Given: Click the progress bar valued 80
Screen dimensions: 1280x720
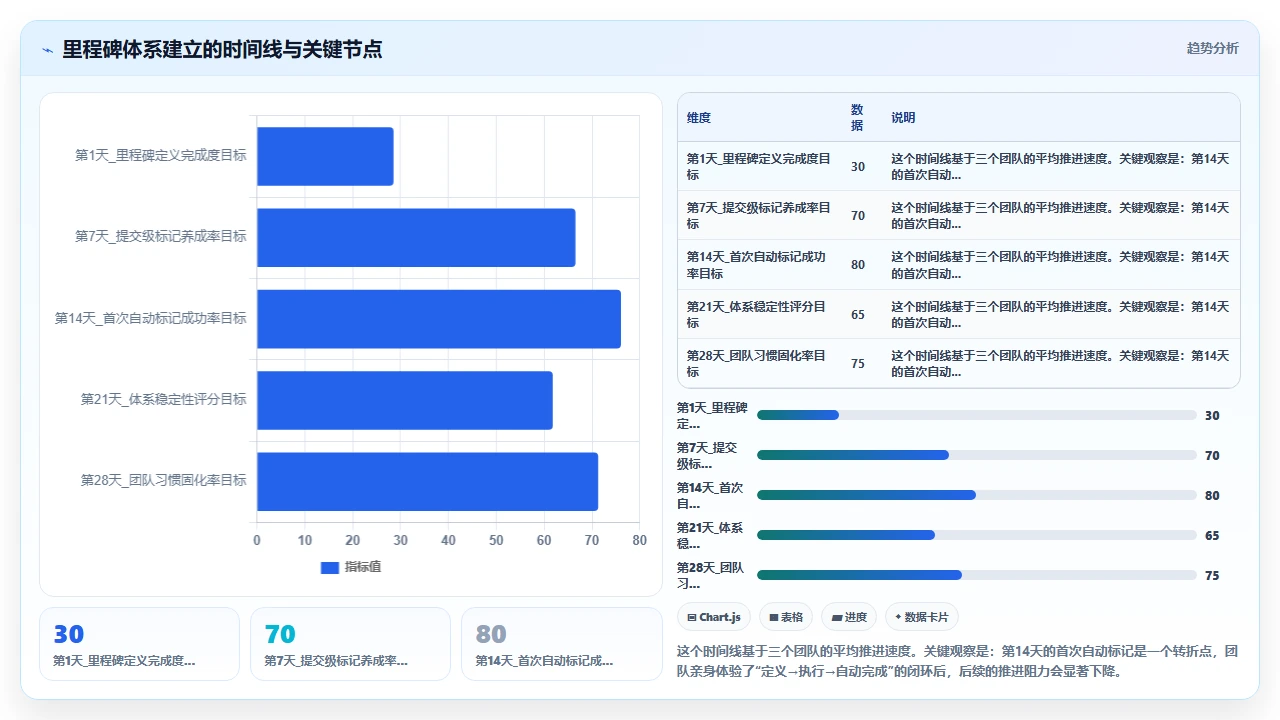Looking at the screenshot, I should (x=976, y=495).
